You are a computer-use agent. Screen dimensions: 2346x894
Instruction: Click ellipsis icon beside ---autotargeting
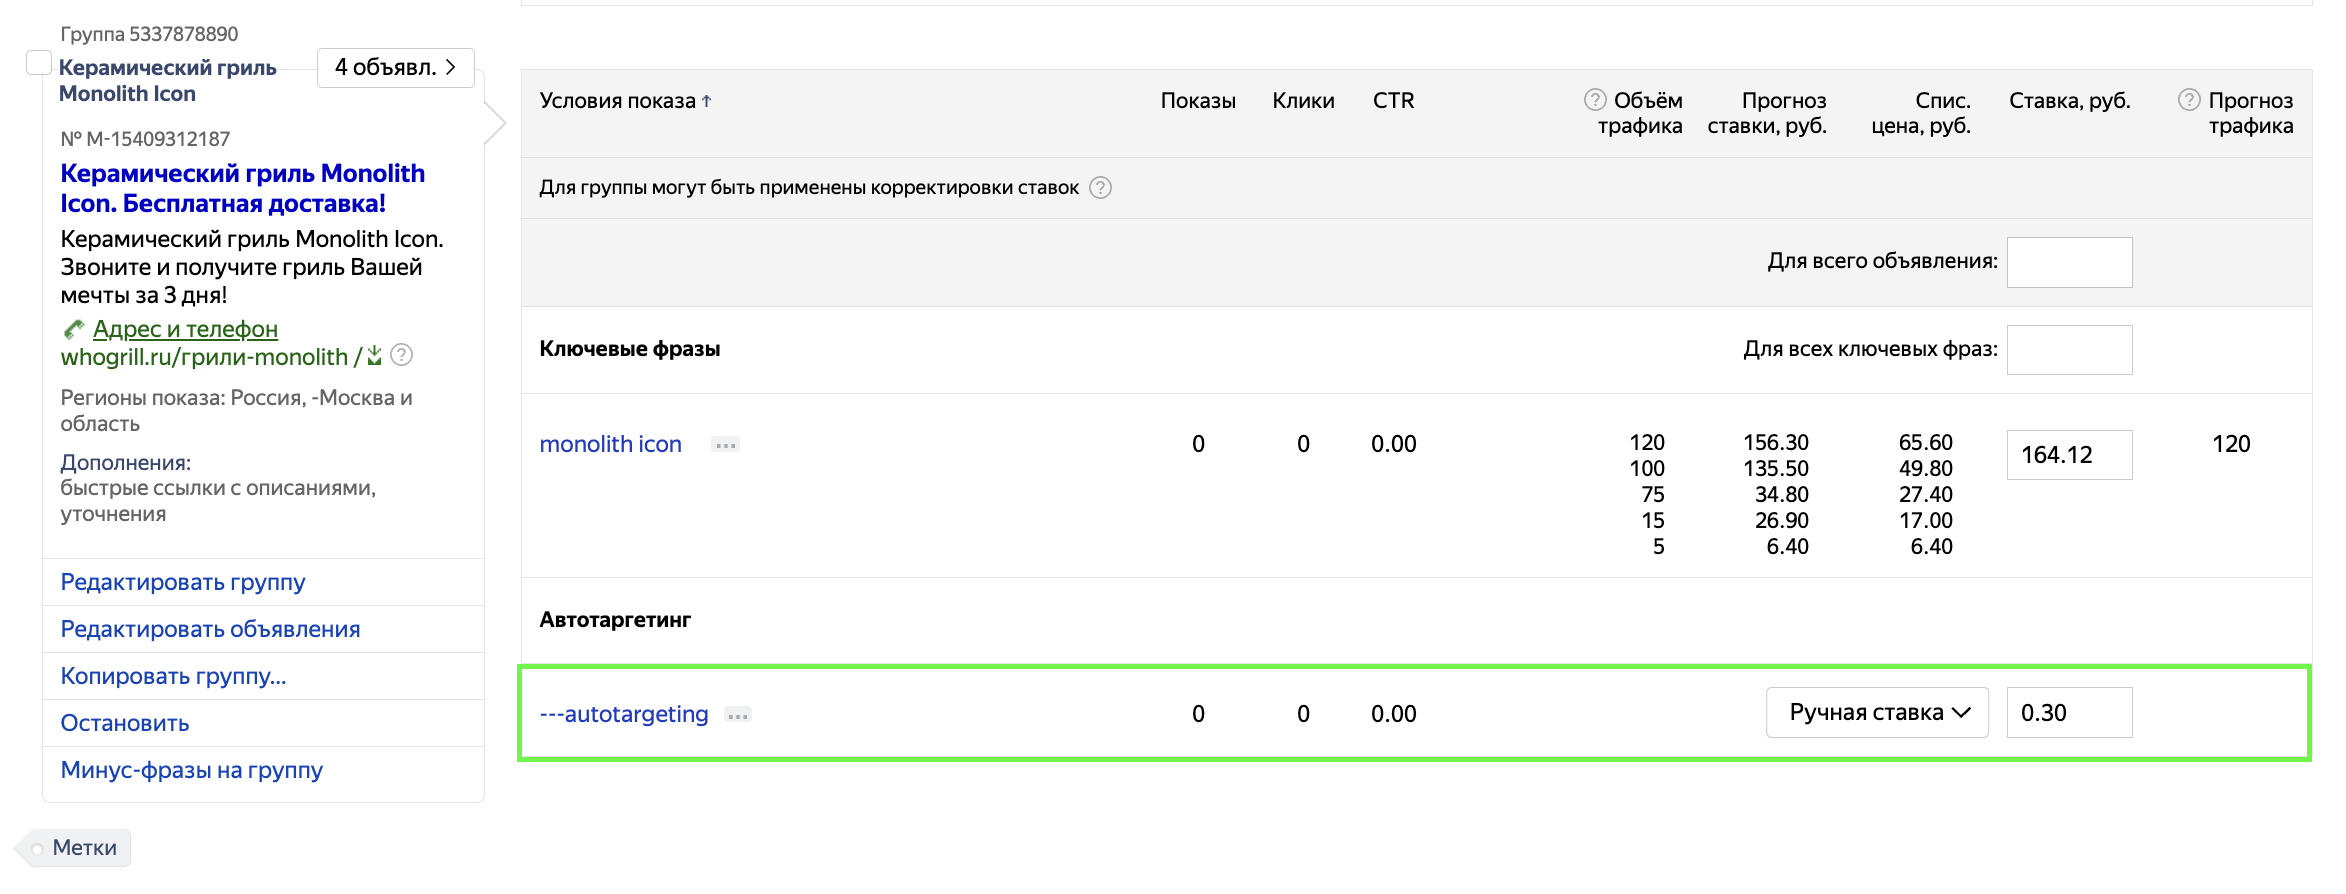pos(738,715)
